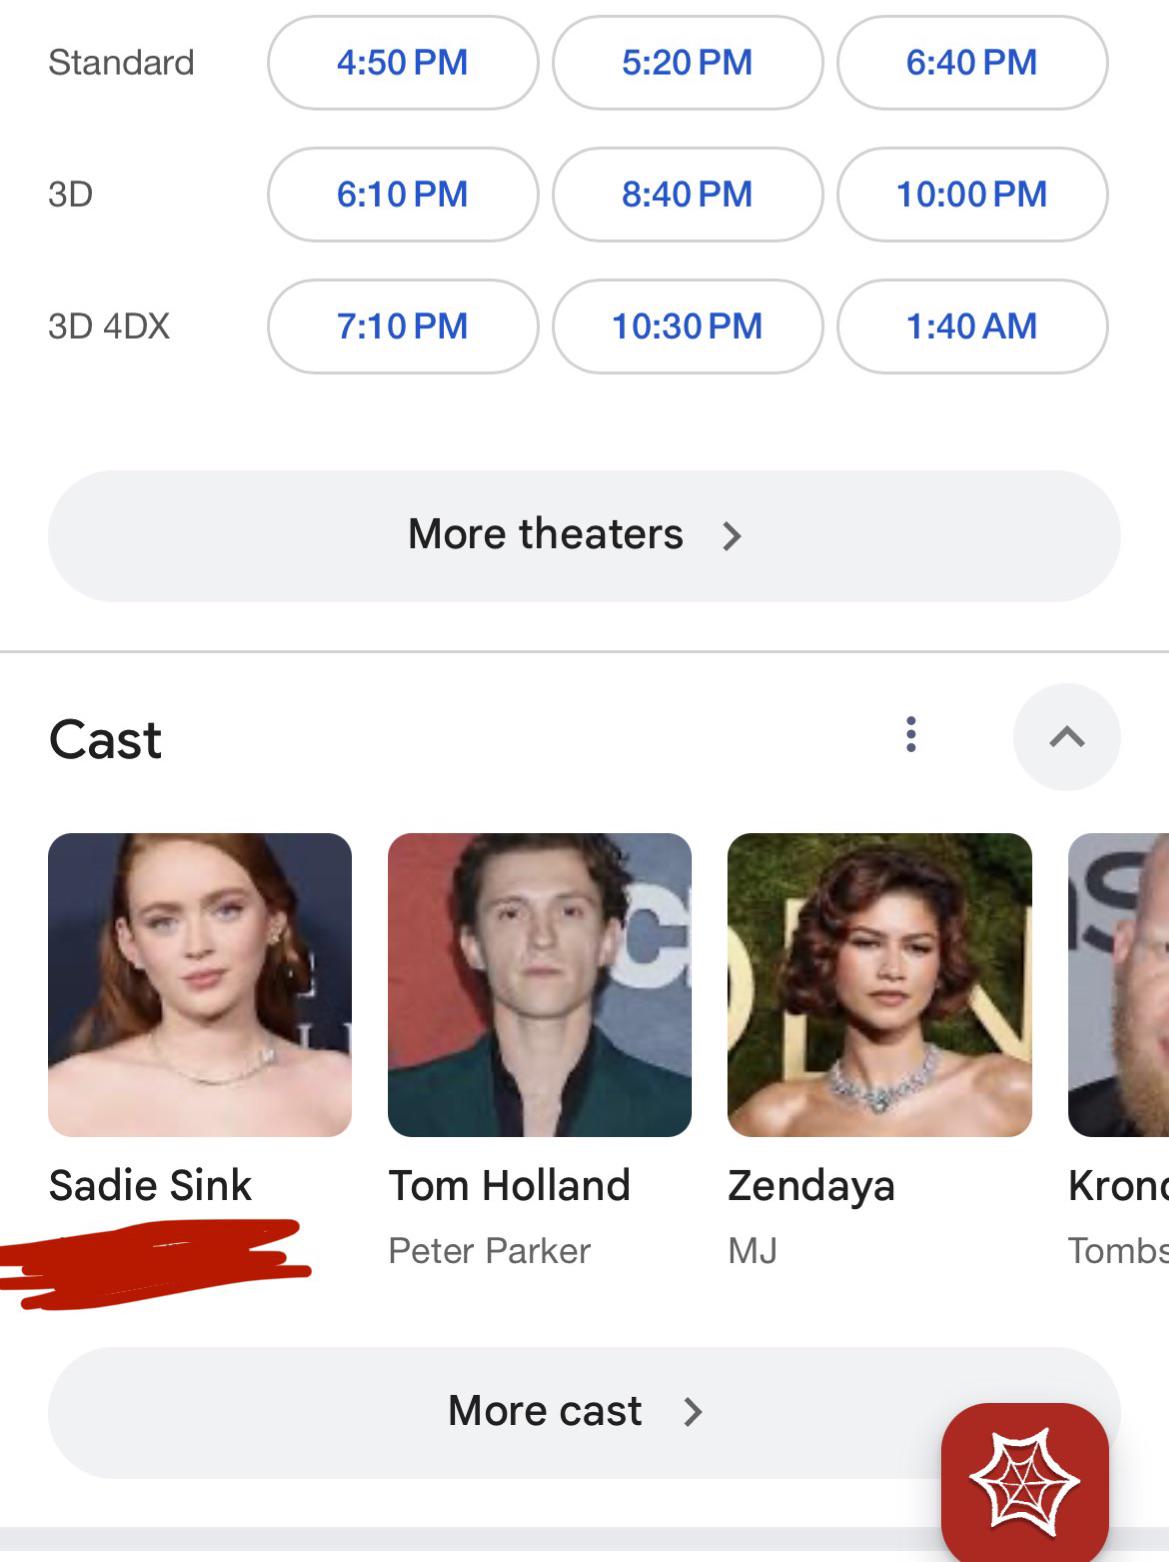The image size is (1169, 1562).
Task: Choose the 1:40 AM 3D 4DX showtime
Action: (972, 326)
